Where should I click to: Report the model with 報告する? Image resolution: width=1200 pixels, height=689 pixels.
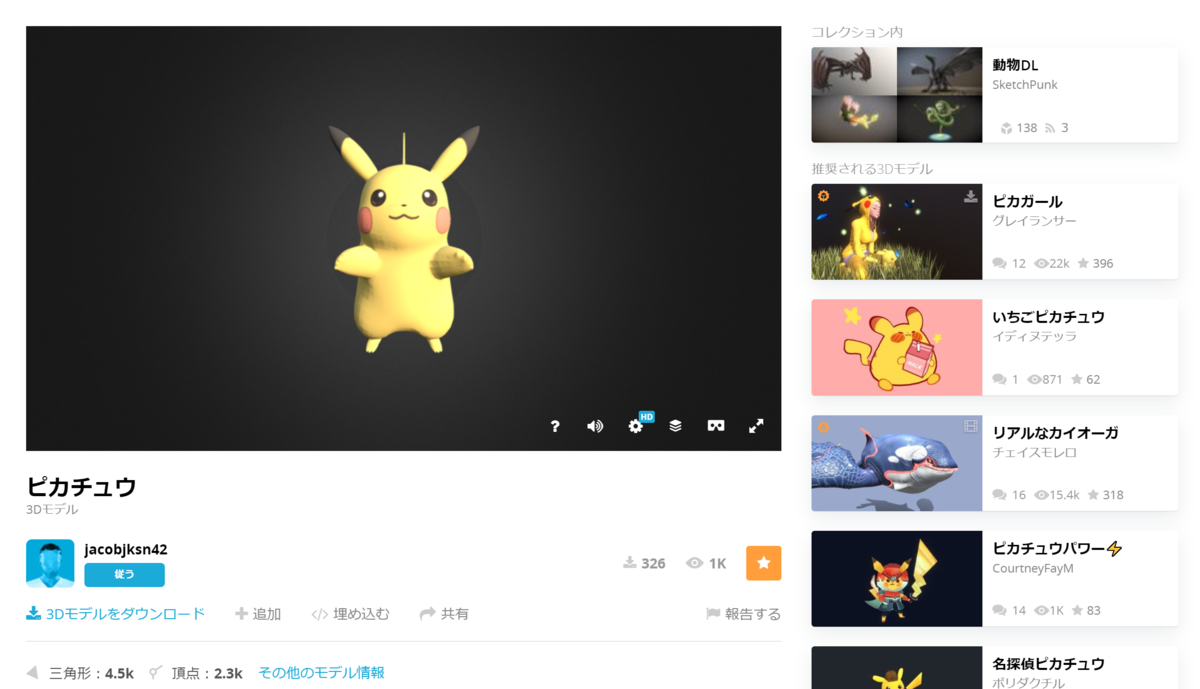pos(744,614)
